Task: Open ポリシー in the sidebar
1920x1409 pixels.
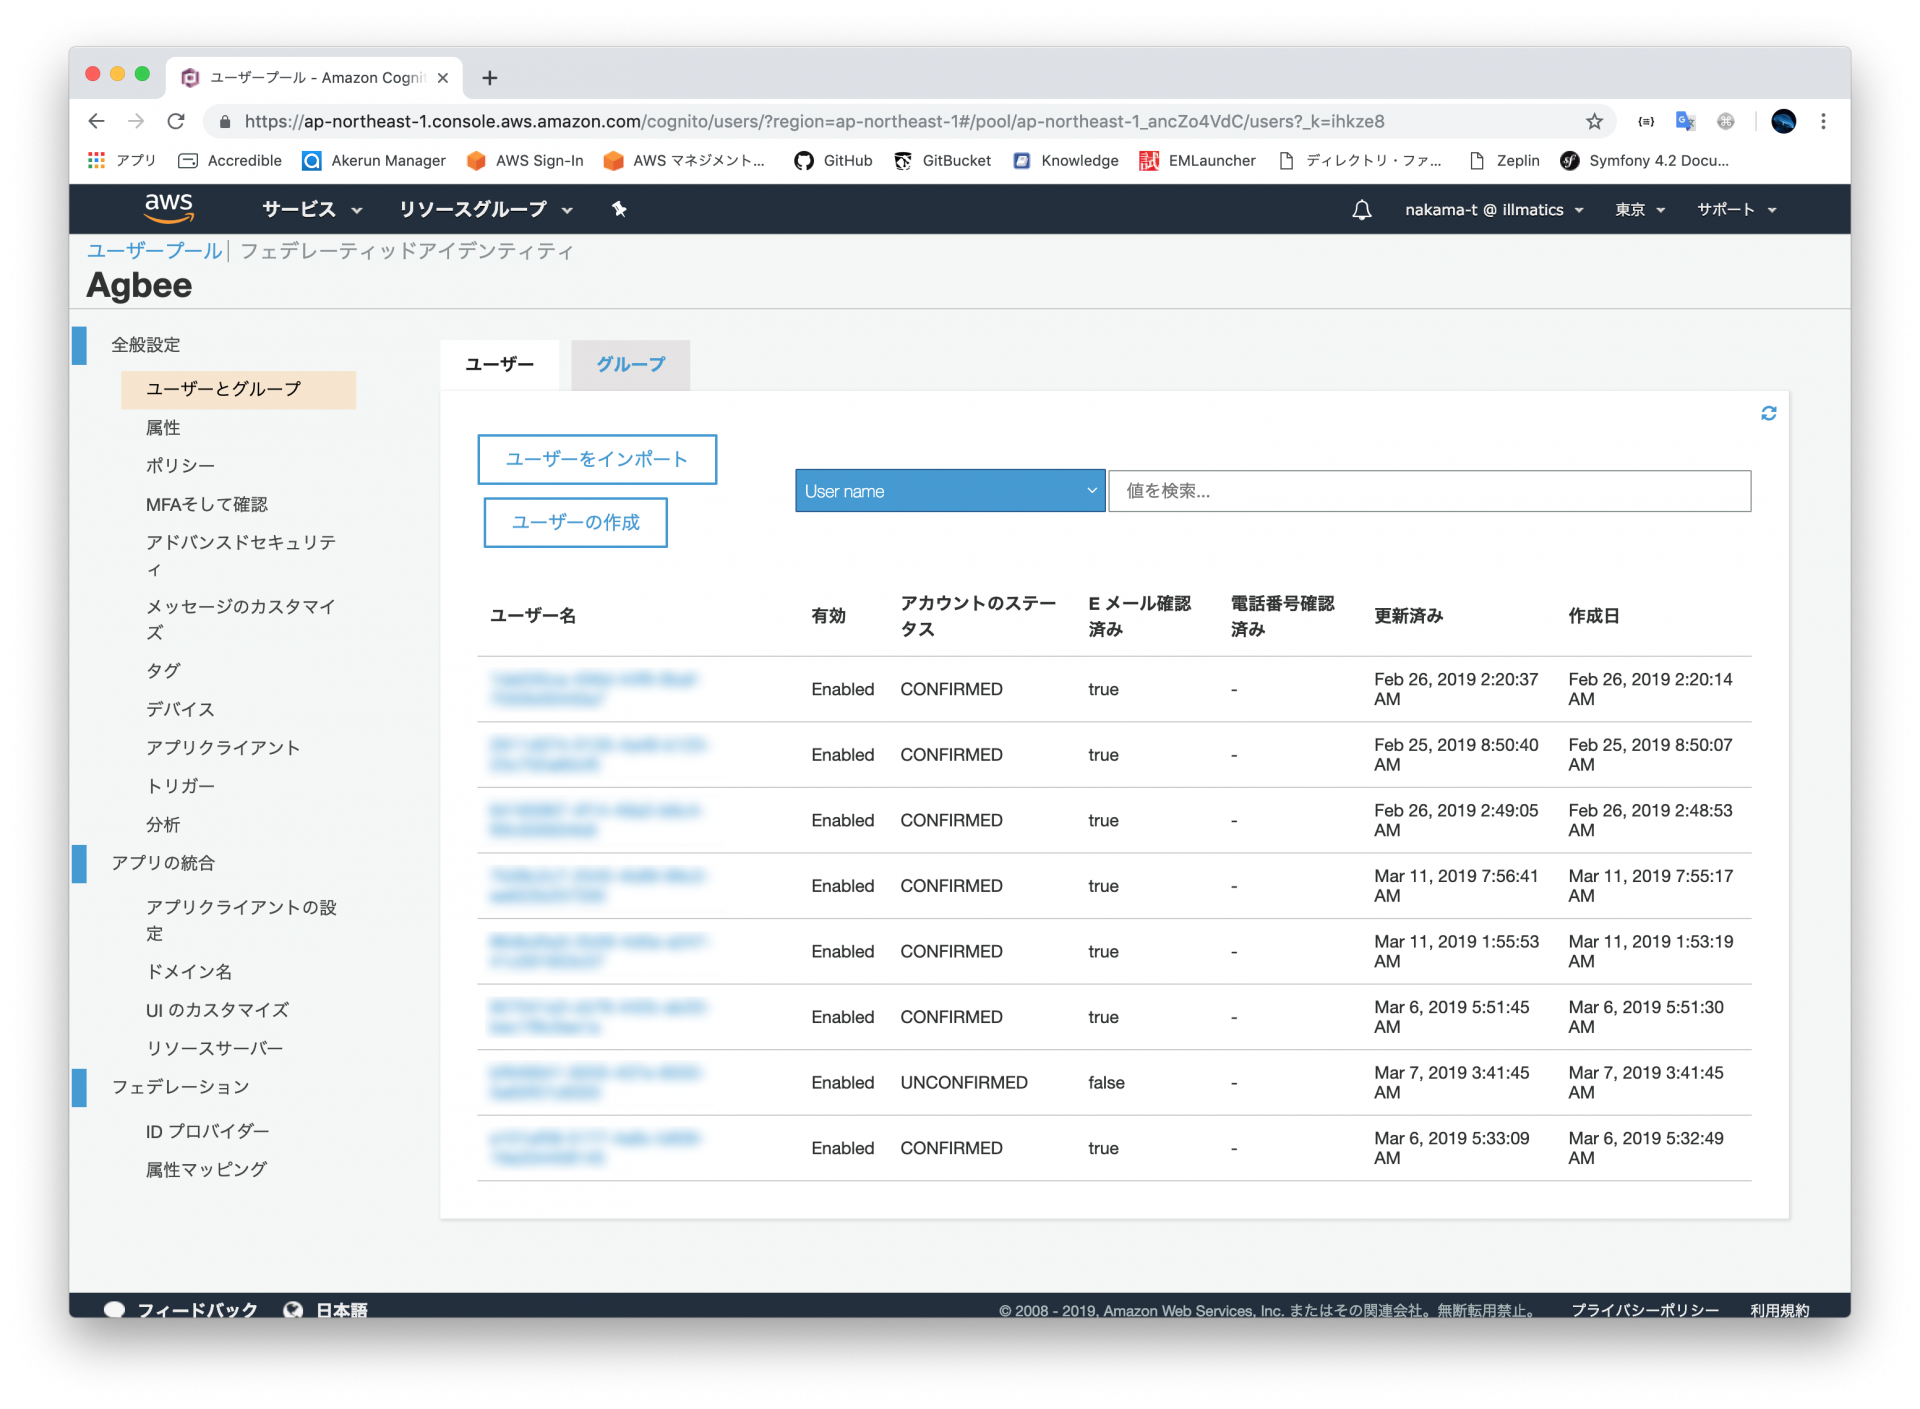Action: click(180, 466)
